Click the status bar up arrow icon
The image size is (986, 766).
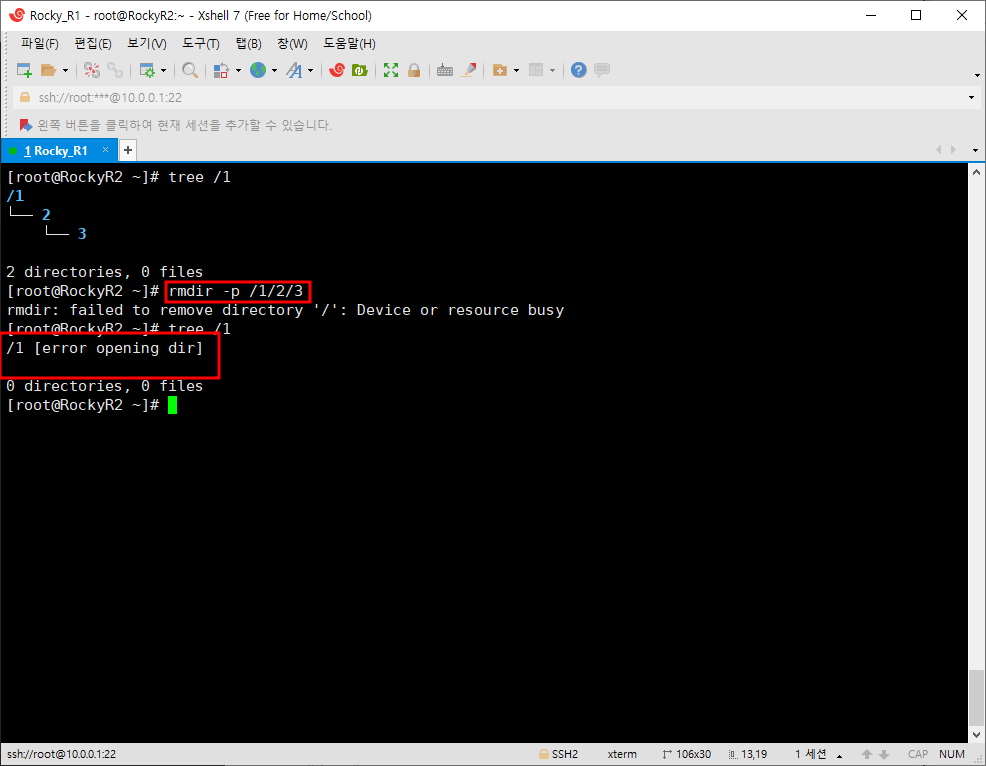(867, 754)
